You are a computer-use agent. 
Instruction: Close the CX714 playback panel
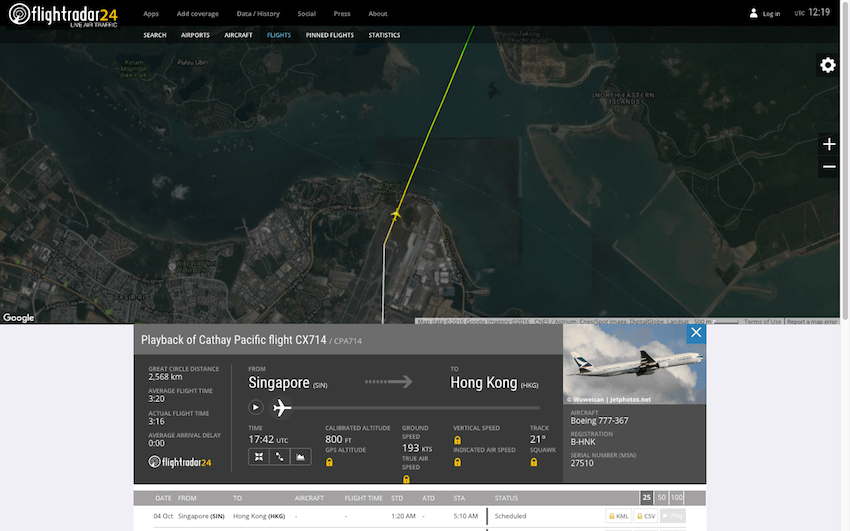pos(696,333)
